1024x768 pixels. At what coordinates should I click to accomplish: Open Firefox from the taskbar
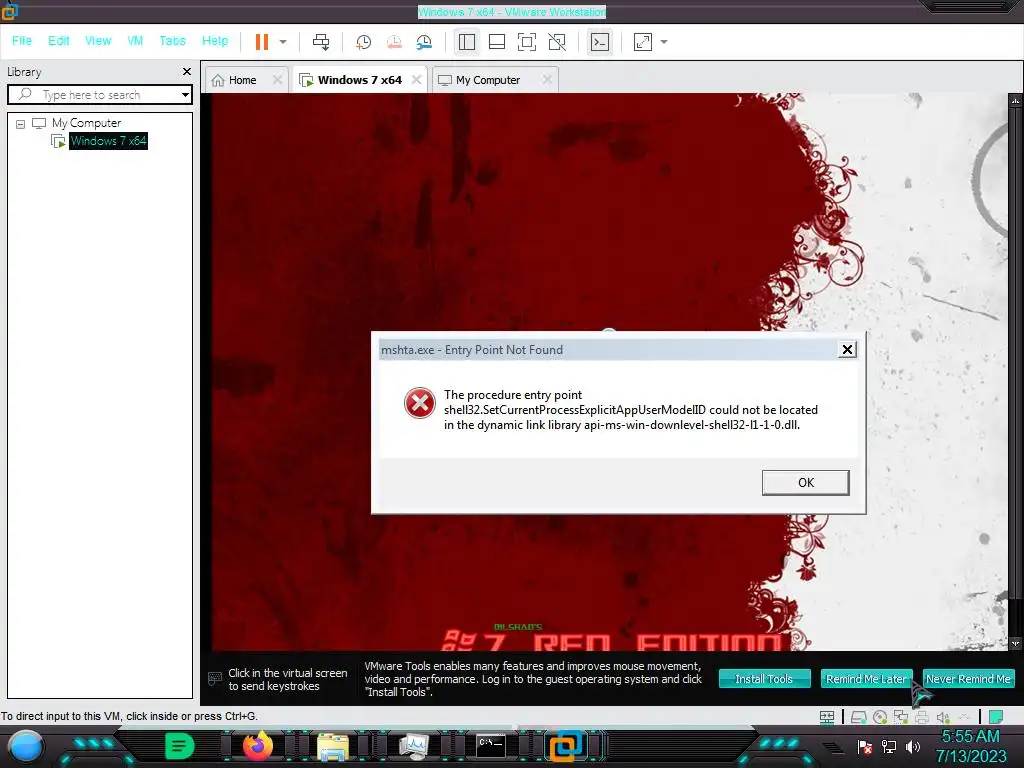coord(258,746)
